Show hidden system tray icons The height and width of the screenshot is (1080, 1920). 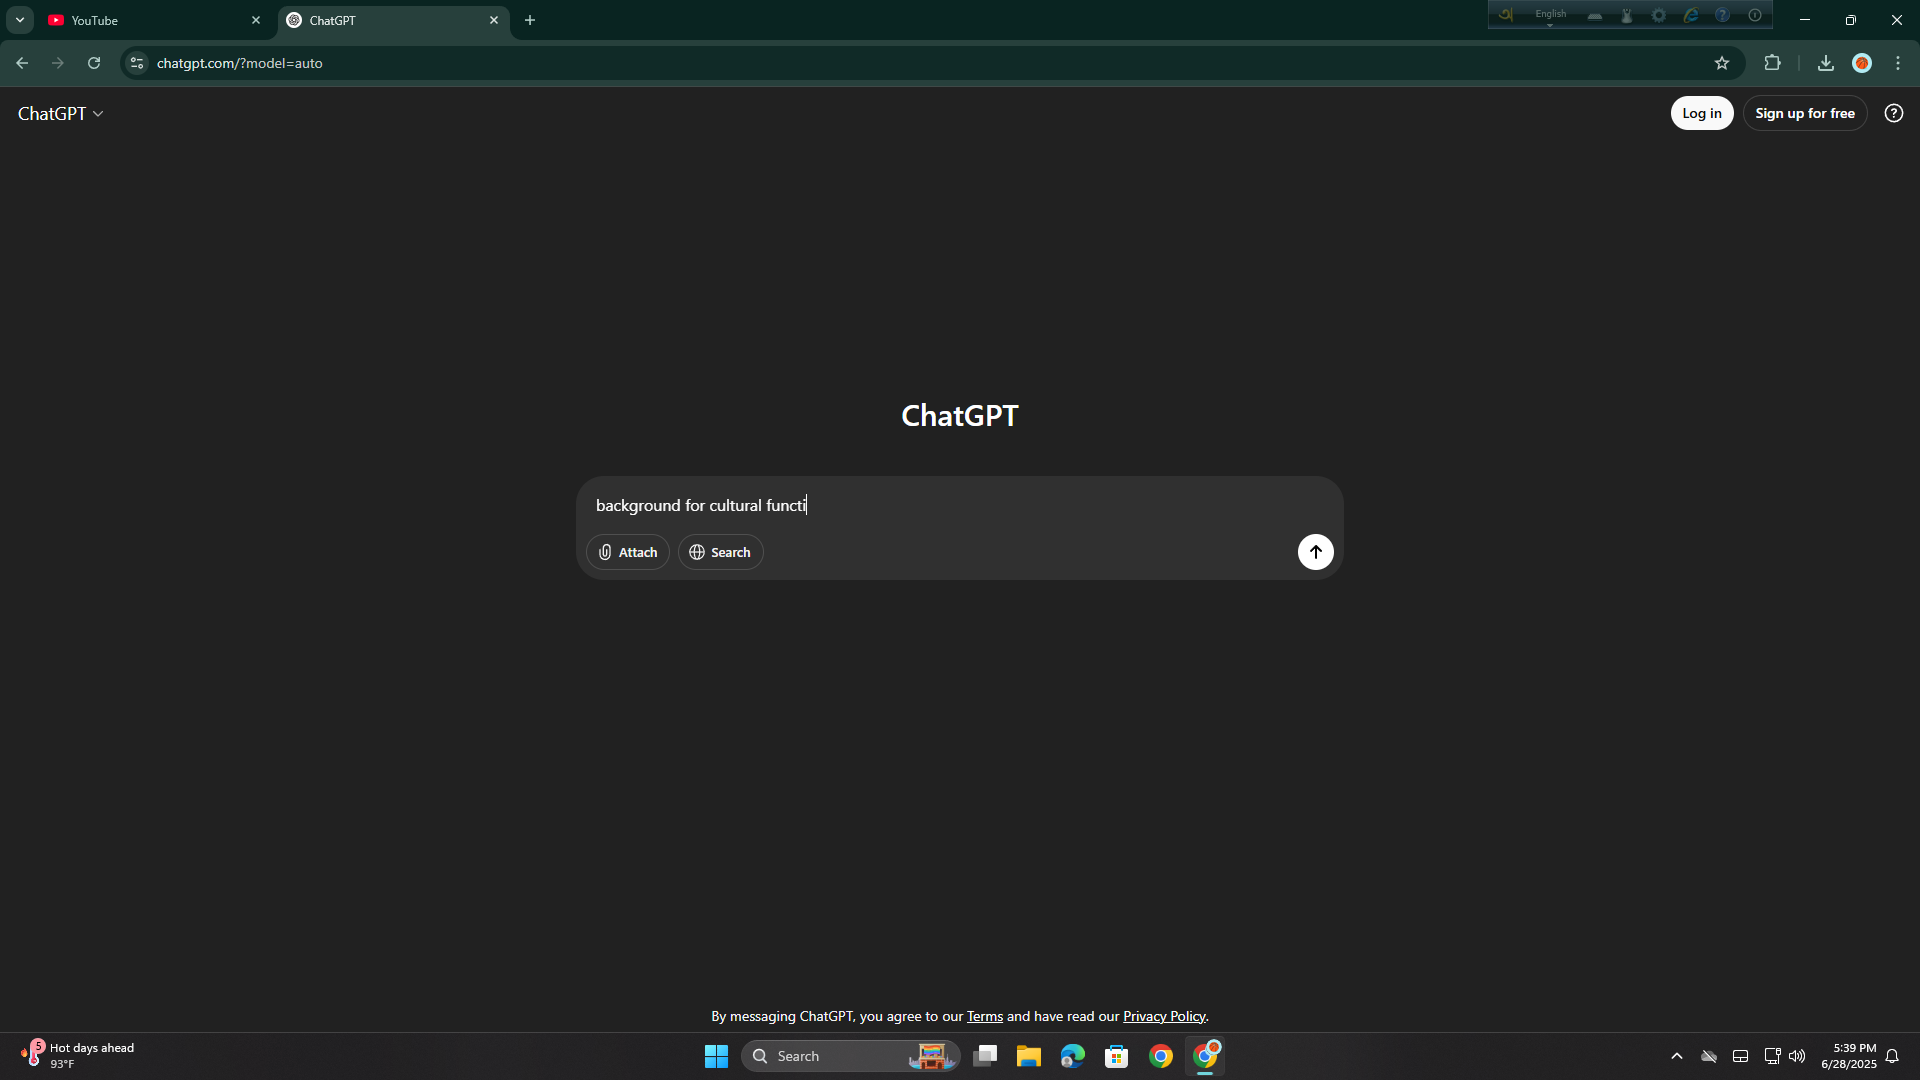point(1677,1056)
